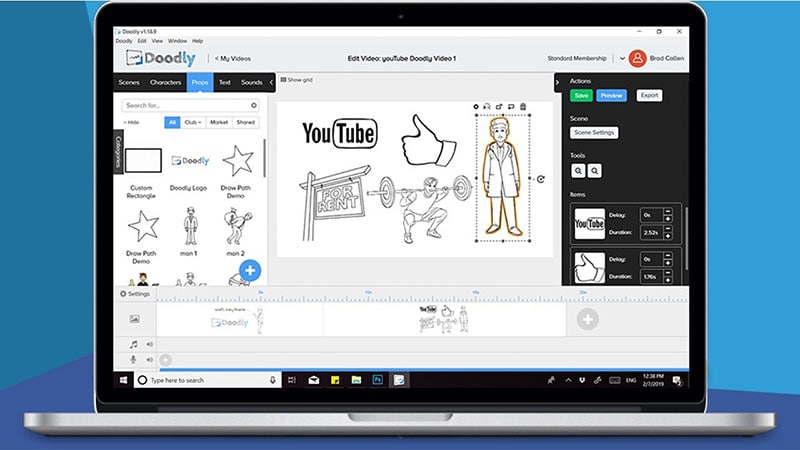Click the second zoom tool under Tools
The width and height of the screenshot is (800, 450).
[594, 171]
